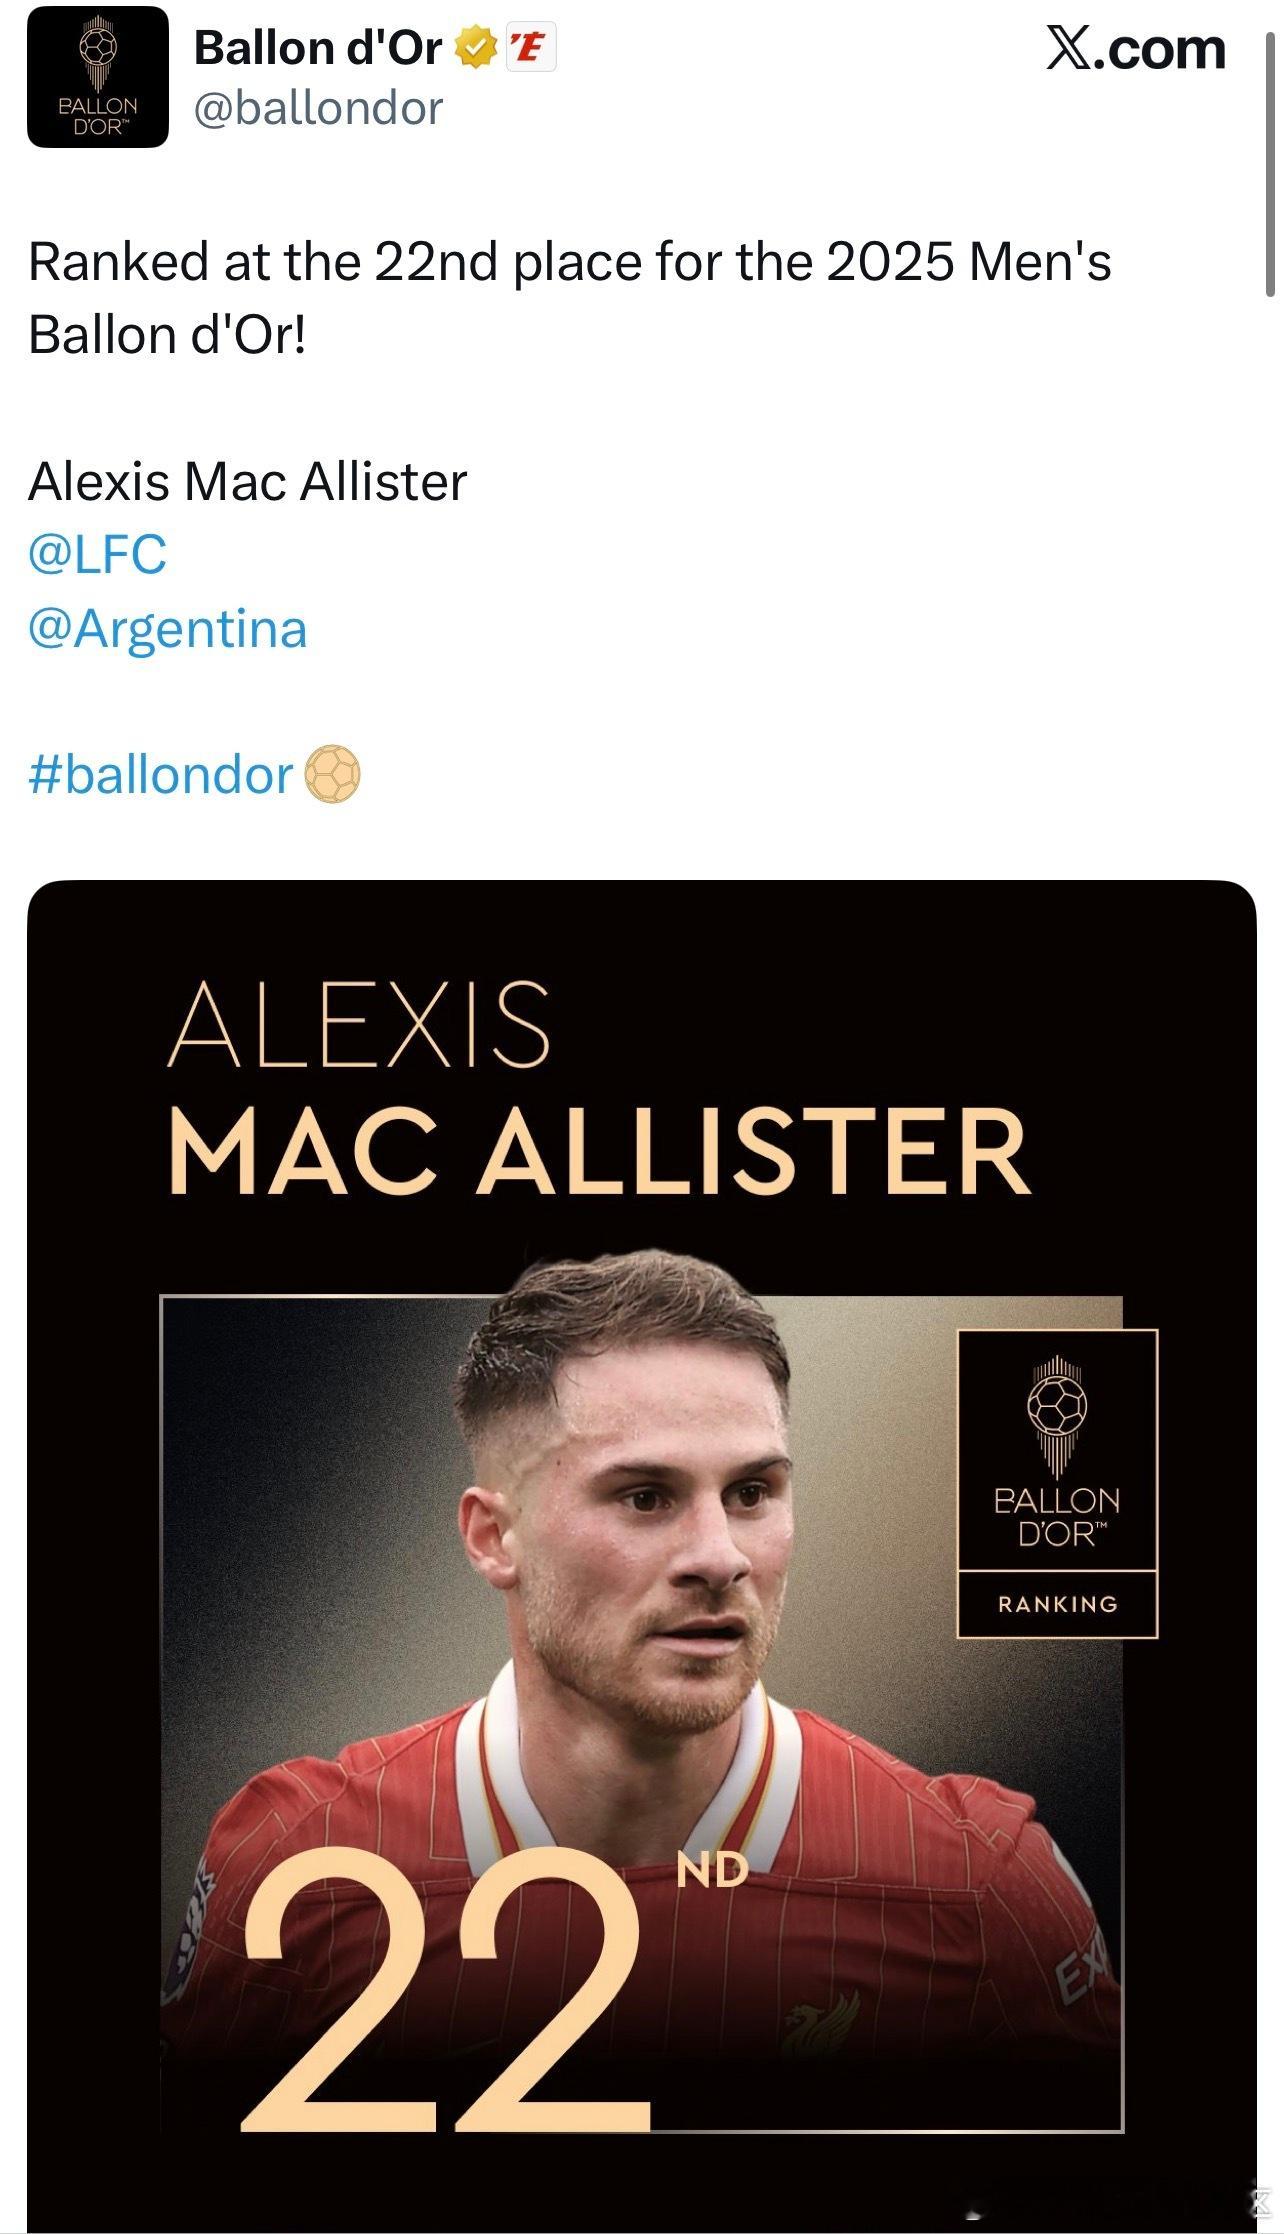Click the tweet text about 22nd place
This screenshot has width=1284, height=2234.
coord(570,298)
